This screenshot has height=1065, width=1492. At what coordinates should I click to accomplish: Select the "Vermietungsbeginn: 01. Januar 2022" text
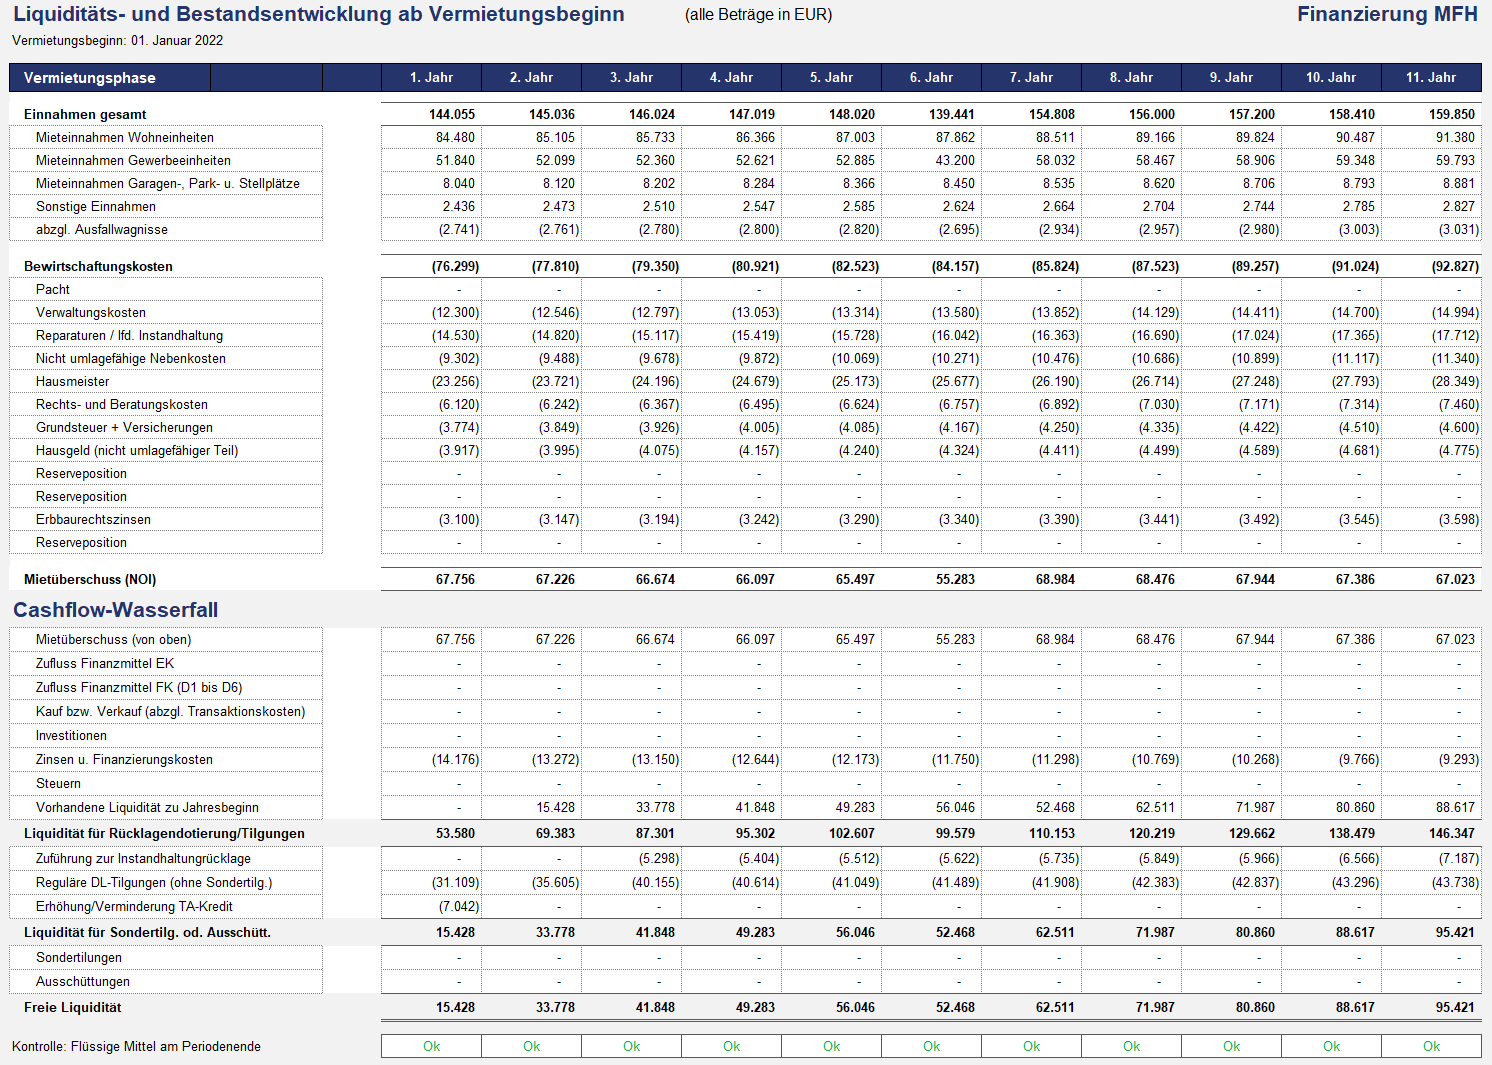pyautogui.click(x=118, y=41)
